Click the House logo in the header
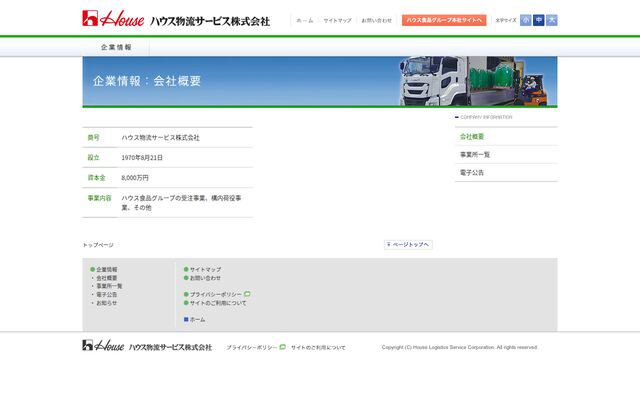Viewport: 640px width, 400px height. 113,18
